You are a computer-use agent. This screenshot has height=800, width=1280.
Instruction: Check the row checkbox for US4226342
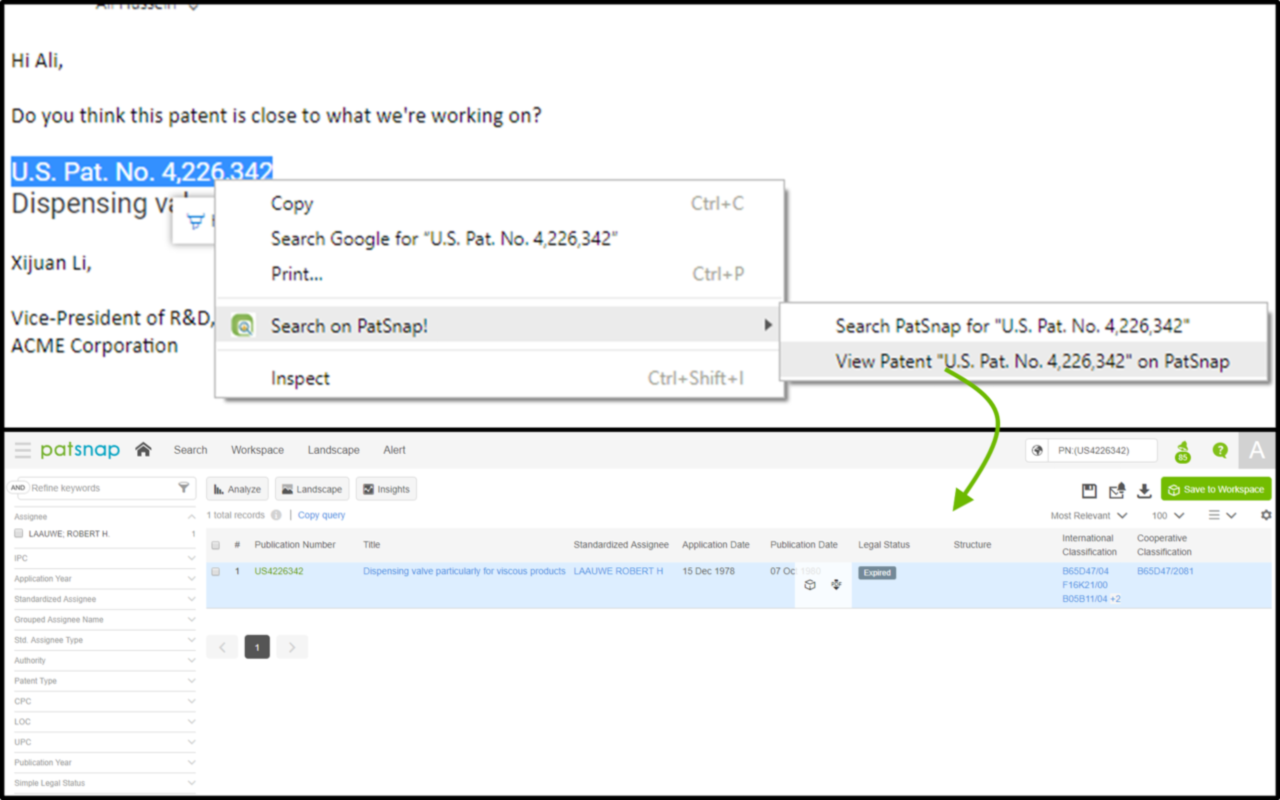coord(215,572)
